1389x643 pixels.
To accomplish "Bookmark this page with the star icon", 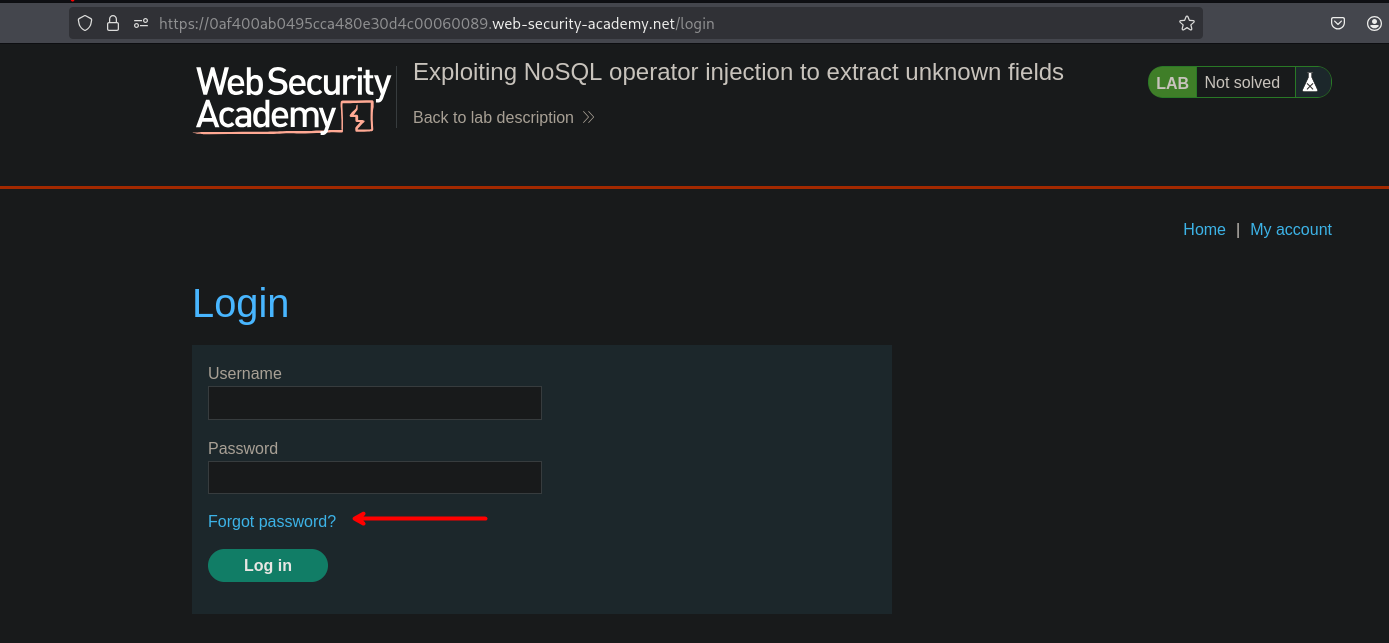I will (1186, 23).
